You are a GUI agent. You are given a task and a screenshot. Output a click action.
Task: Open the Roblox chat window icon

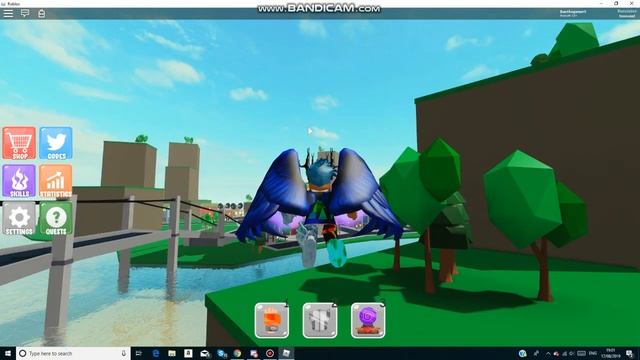[25, 13]
